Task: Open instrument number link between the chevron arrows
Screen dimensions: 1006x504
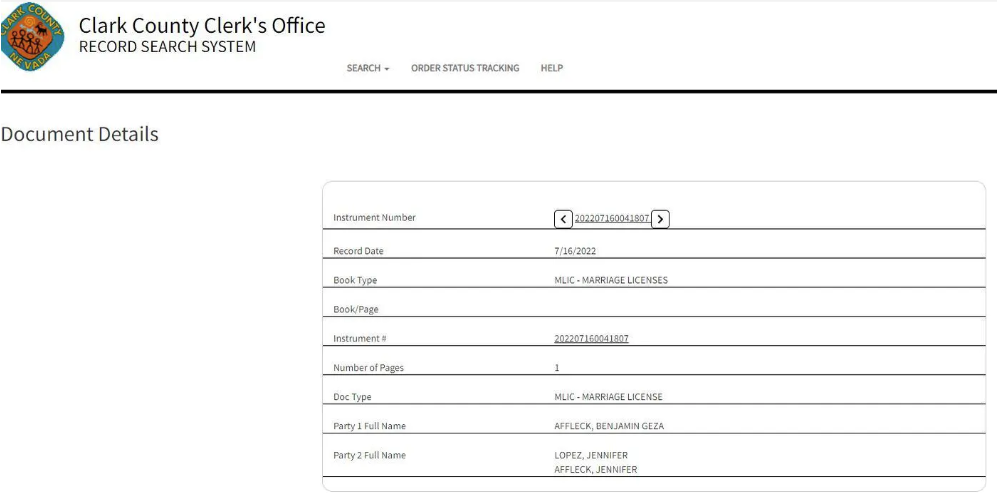Action: point(612,219)
